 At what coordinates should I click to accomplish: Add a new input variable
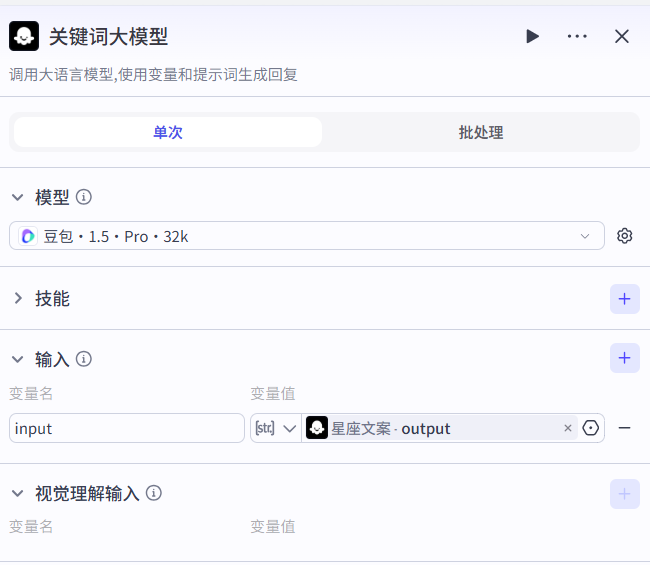pos(625,358)
